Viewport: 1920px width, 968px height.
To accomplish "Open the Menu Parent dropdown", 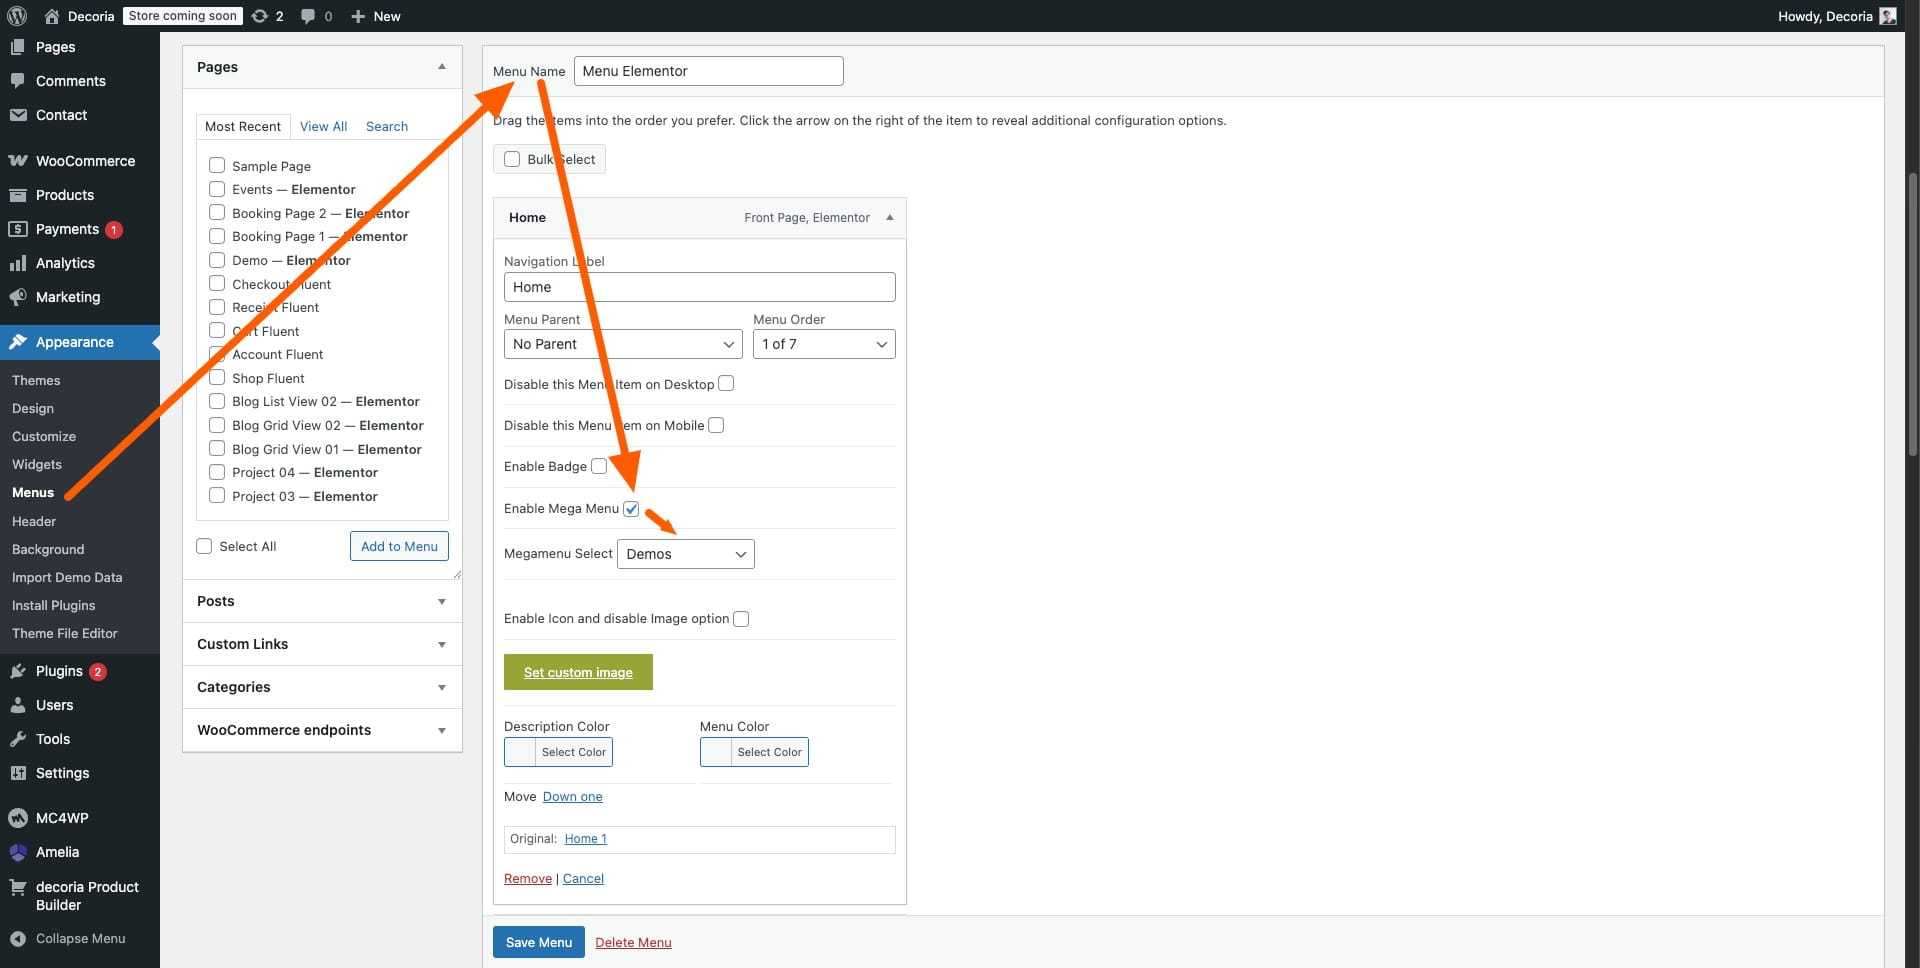I will pos(623,344).
